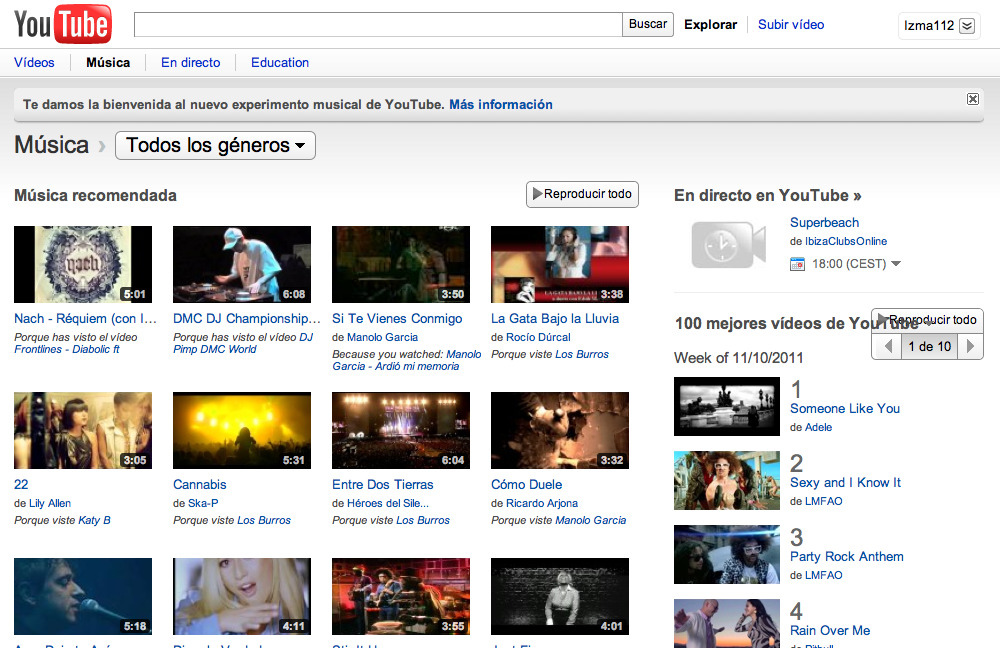Image resolution: width=1000 pixels, height=648 pixels.
Task: Go to previous page of top 100 videos
Action: (887, 346)
